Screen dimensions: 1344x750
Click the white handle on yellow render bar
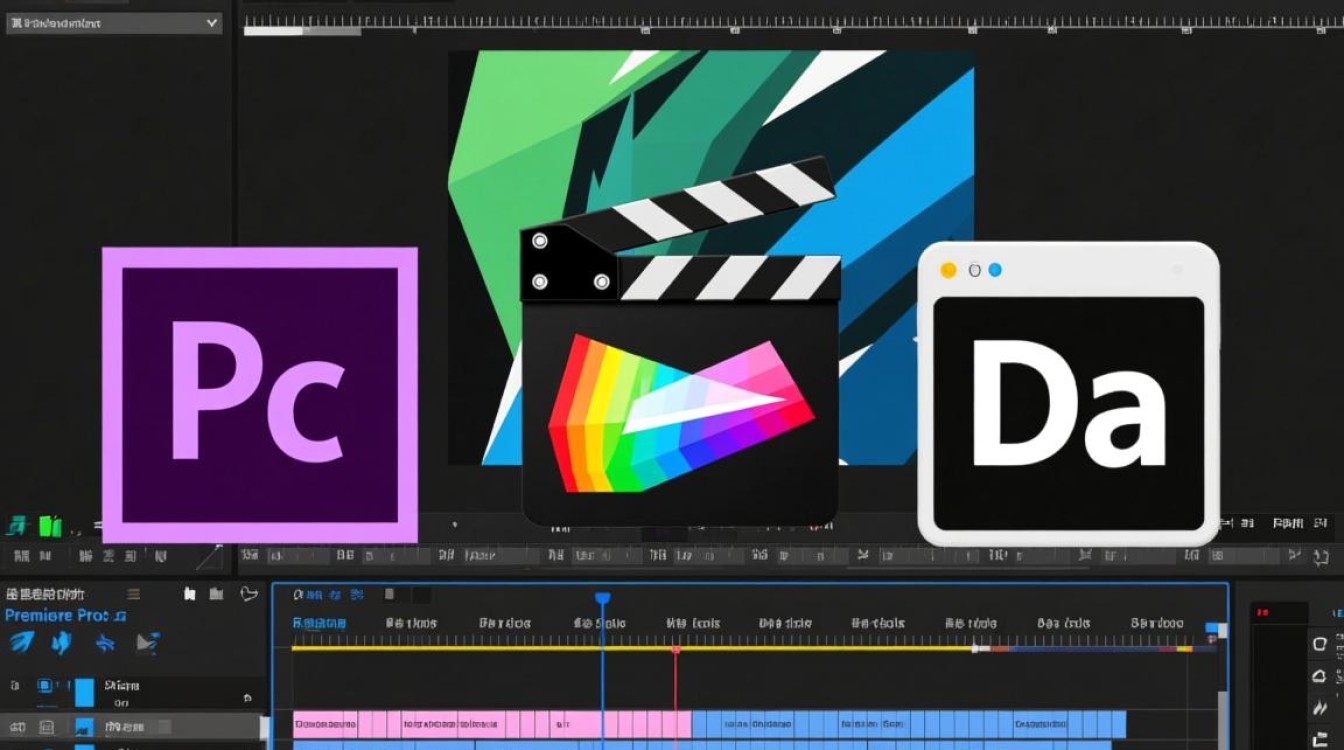pos(978,648)
